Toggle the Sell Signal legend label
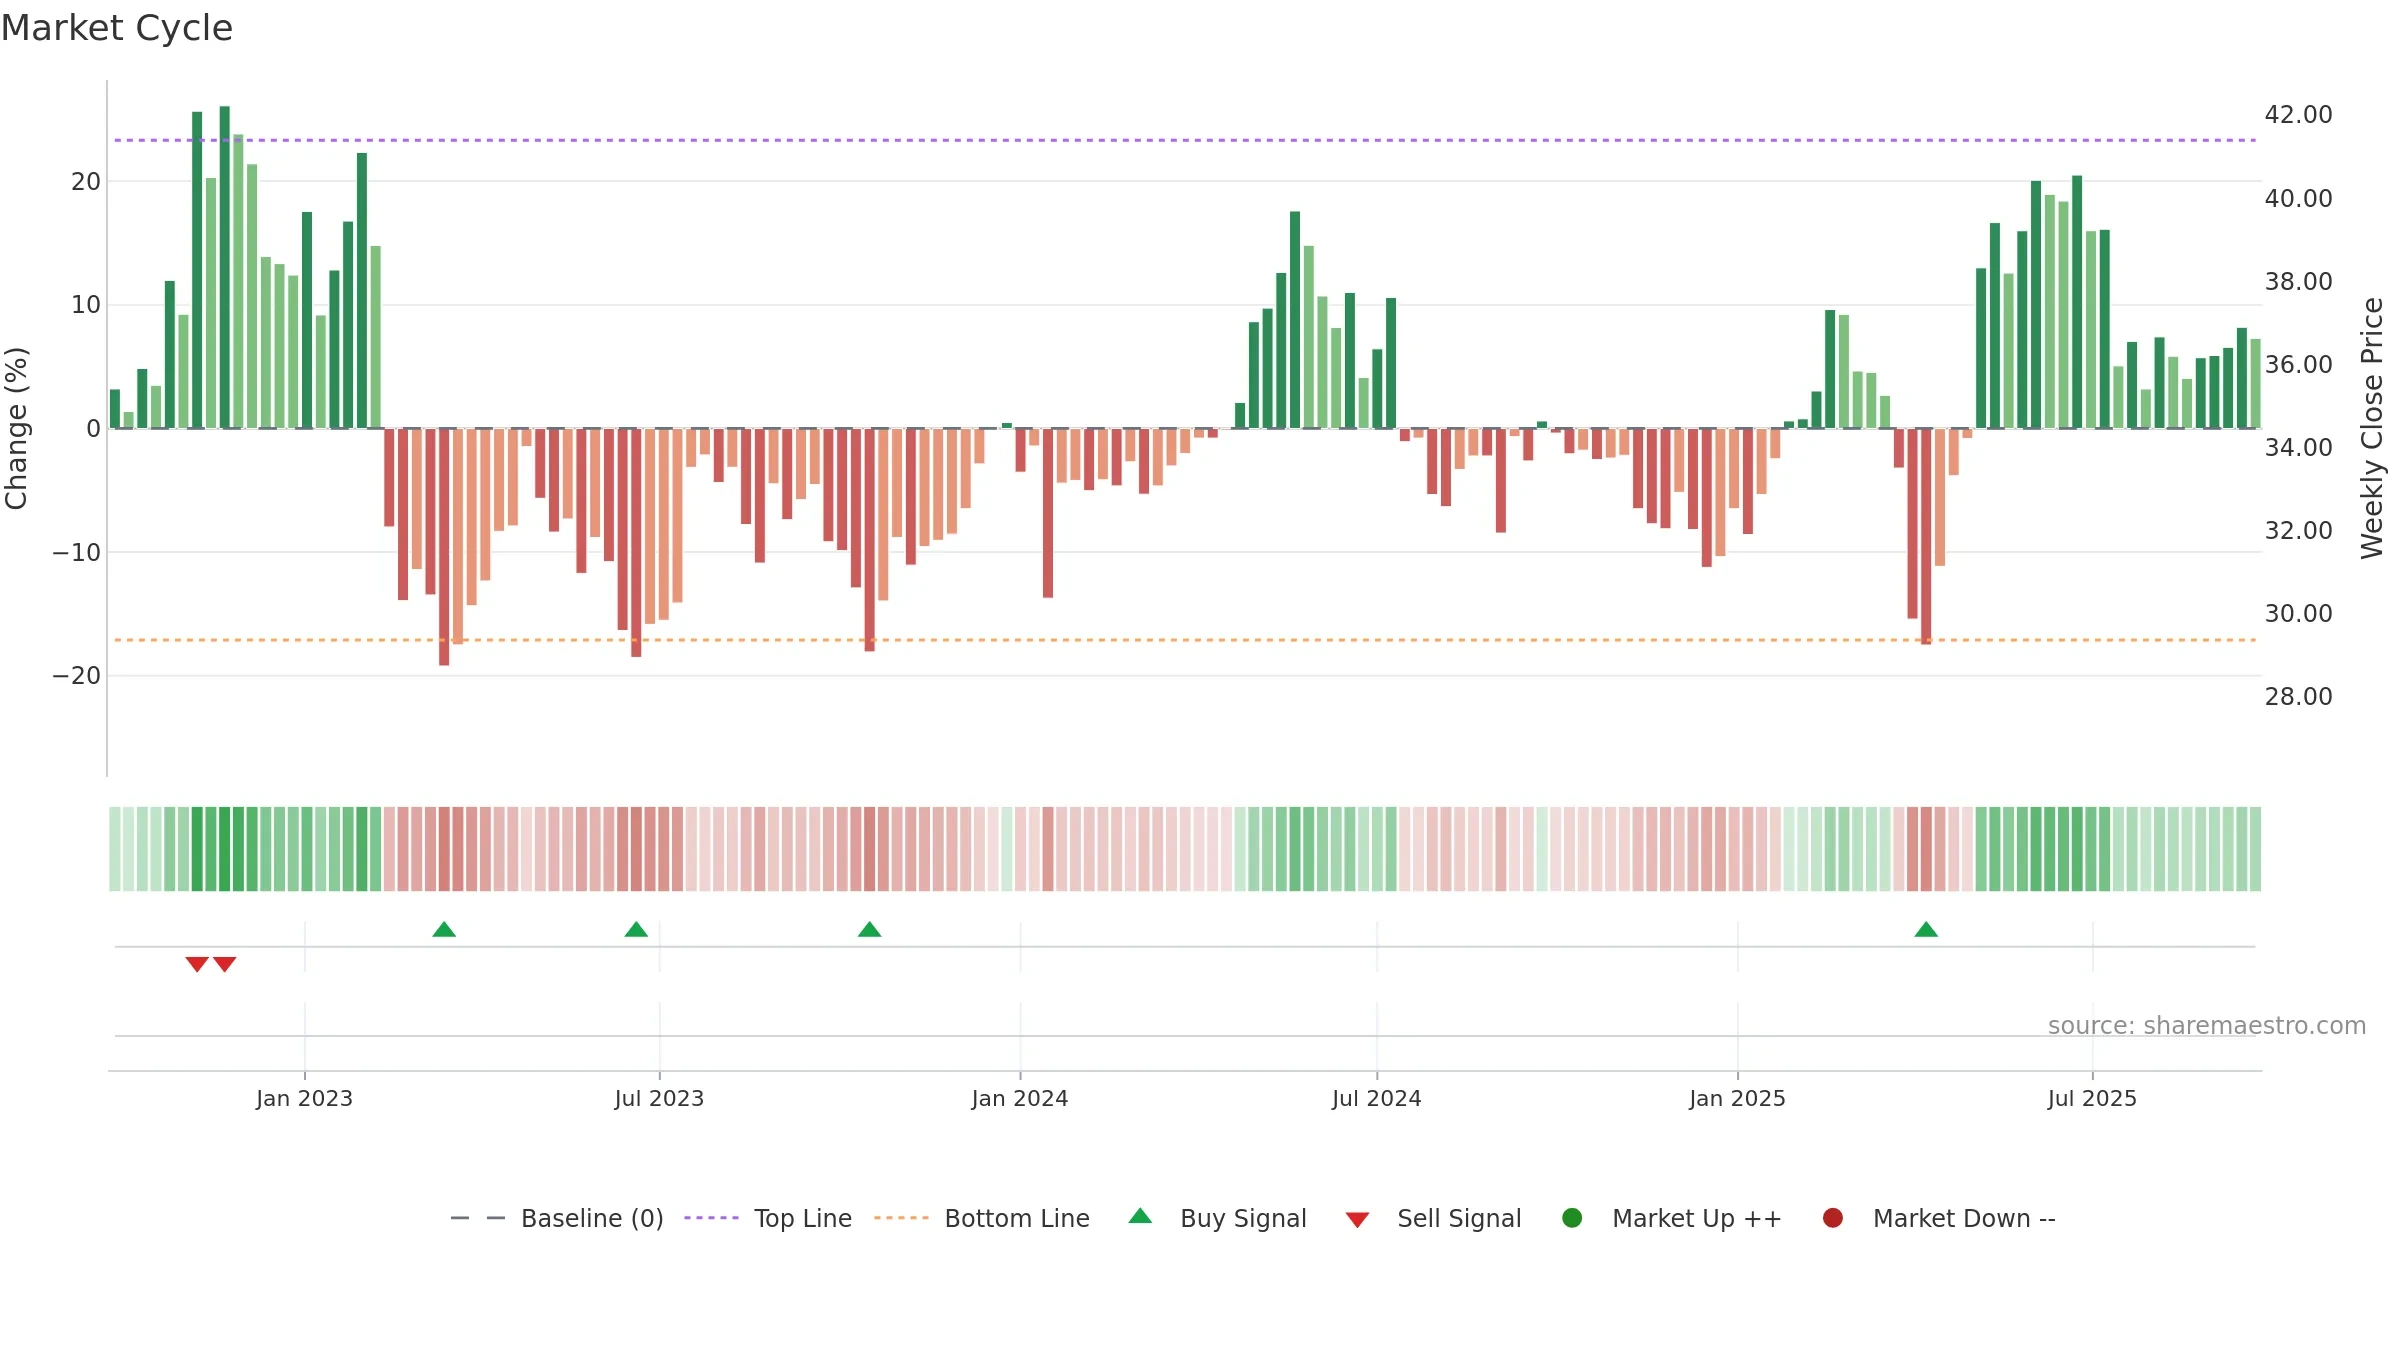This screenshot has height=1350, width=2400. pyautogui.click(x=1459, y=1218)
